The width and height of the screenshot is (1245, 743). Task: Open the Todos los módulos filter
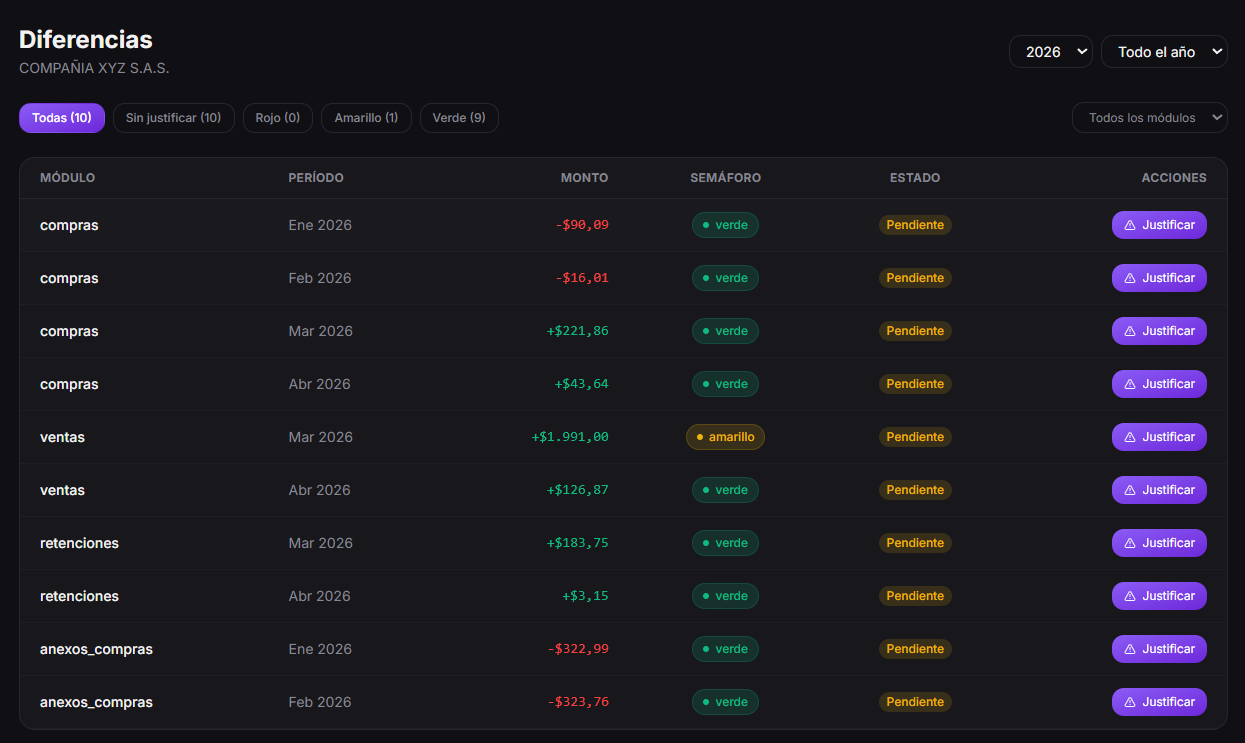1149,118
